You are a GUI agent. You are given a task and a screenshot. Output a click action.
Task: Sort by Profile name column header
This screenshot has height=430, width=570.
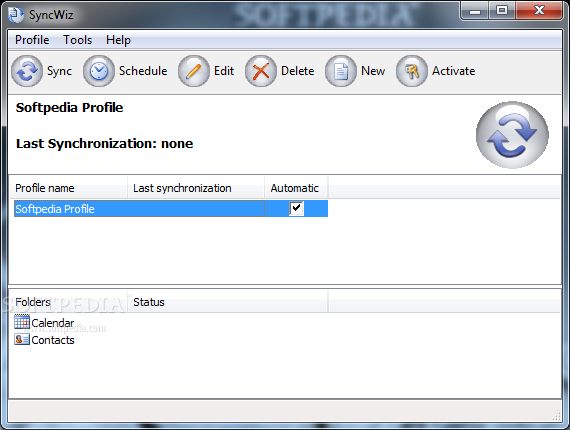coord(68,188)
